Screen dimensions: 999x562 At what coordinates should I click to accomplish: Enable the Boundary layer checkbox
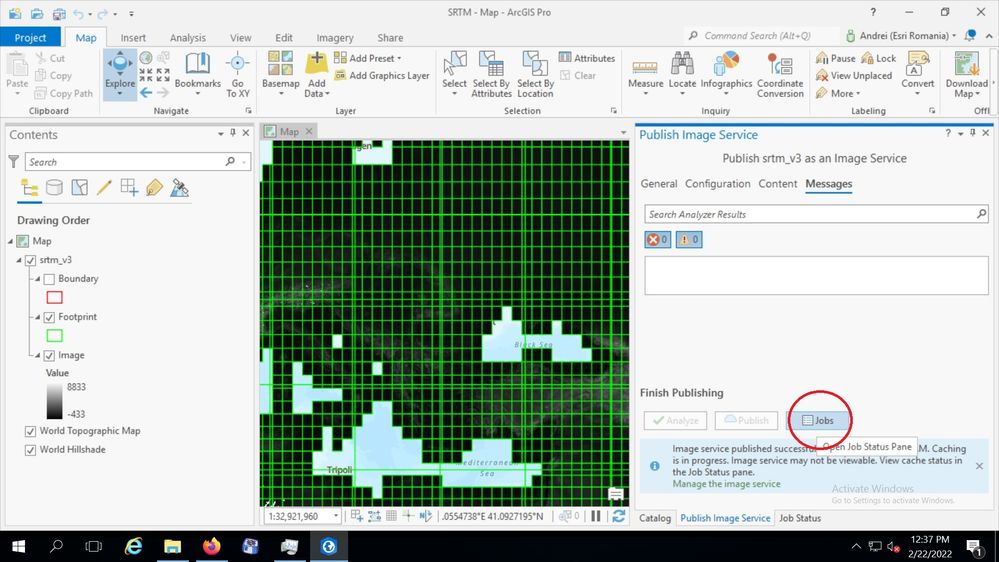(x=49, y=279)
